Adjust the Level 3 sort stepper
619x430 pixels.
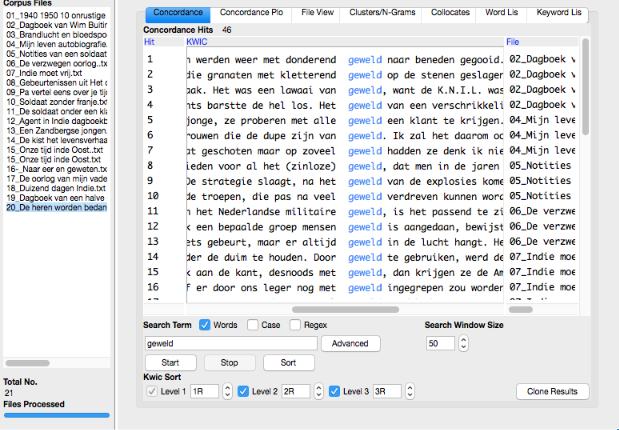pyautogui.click(x=410, y=391)
